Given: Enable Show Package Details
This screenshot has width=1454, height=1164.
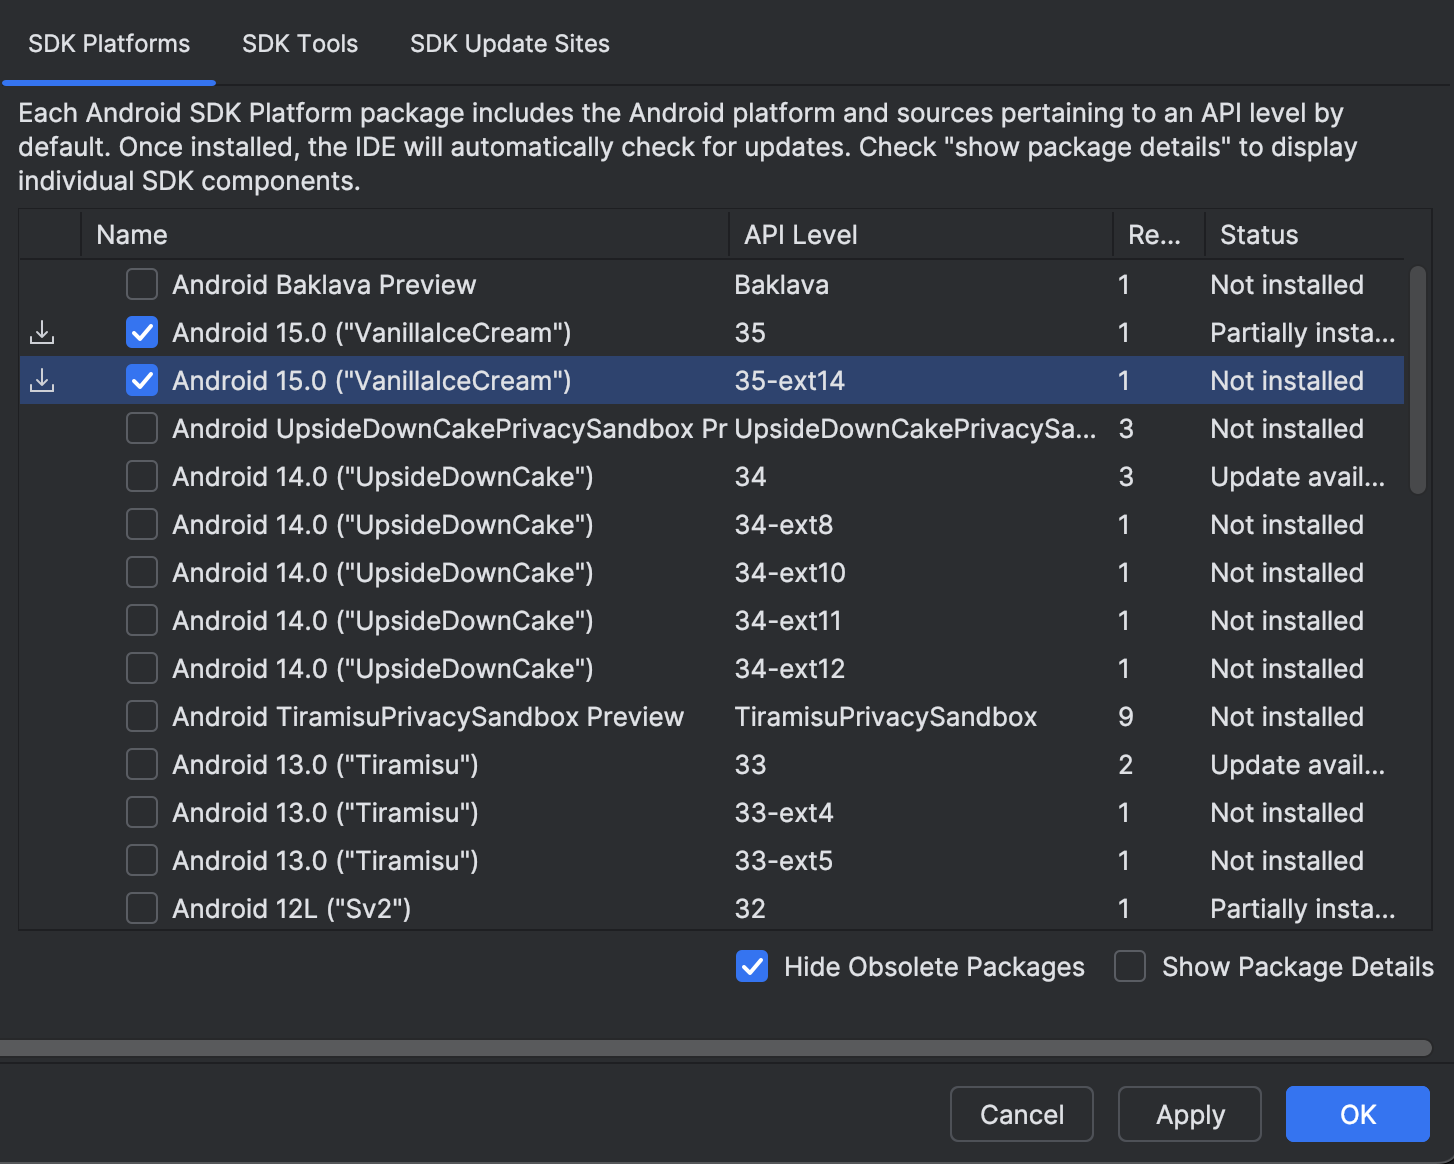Looking at the screenshot, I should 1129,966.
